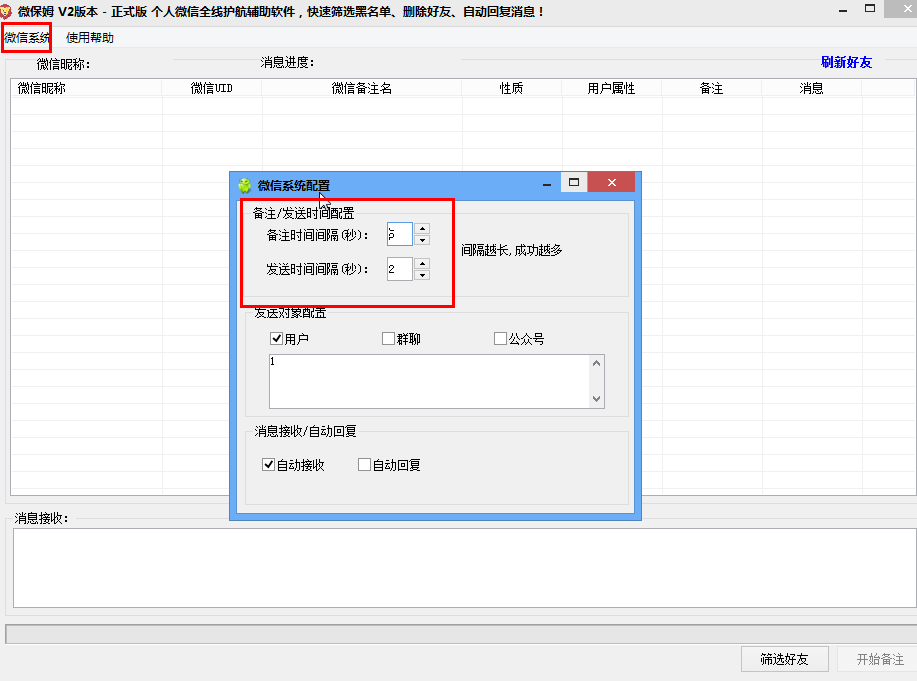
Task: Minimize the 微信系统配置 dialog
Action: [x=547, y=184]
